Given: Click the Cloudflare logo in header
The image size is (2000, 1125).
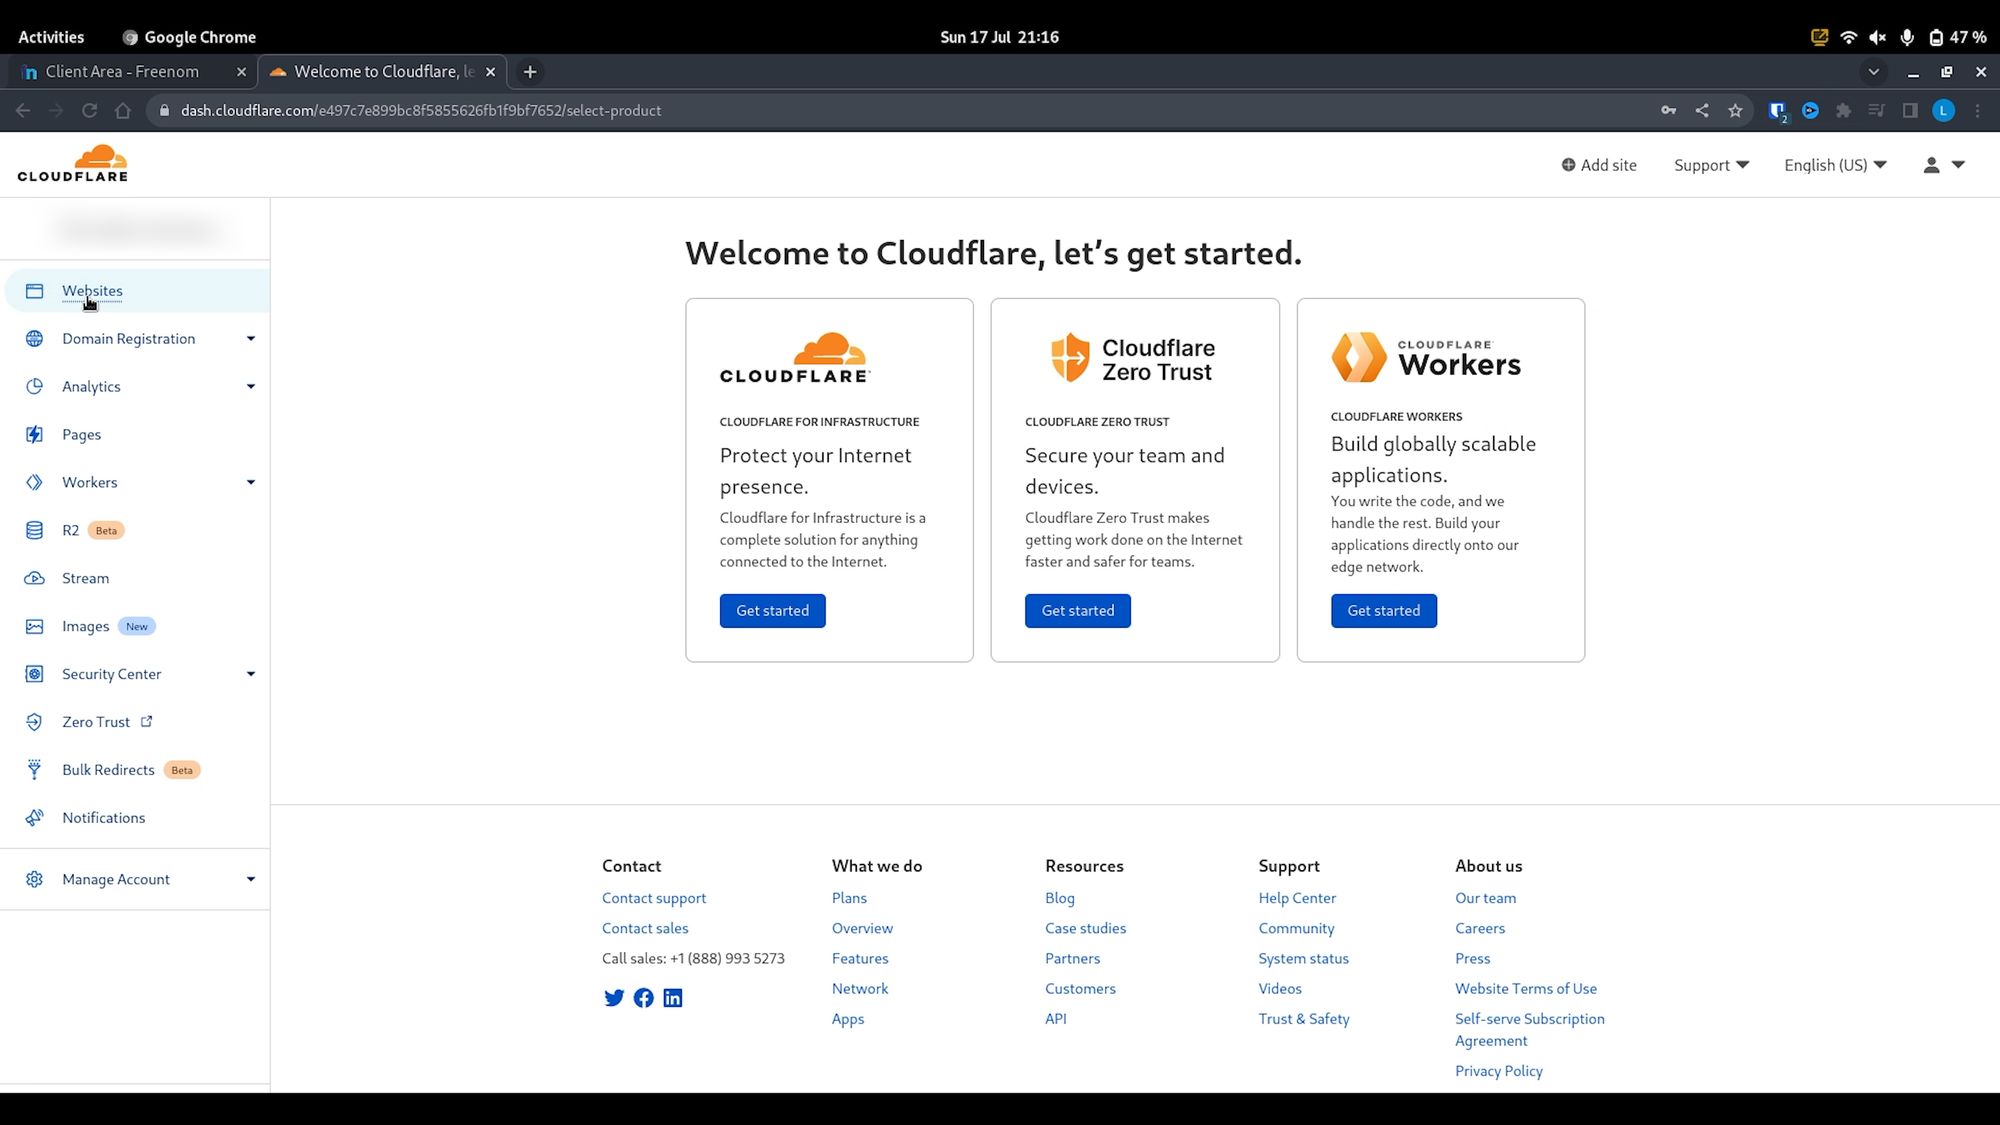Looking at the screenshot, I should coord(72,163).
